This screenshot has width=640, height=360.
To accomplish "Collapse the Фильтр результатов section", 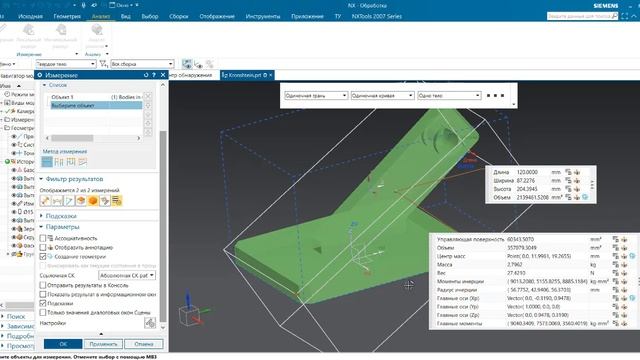I will click(41, 179).
